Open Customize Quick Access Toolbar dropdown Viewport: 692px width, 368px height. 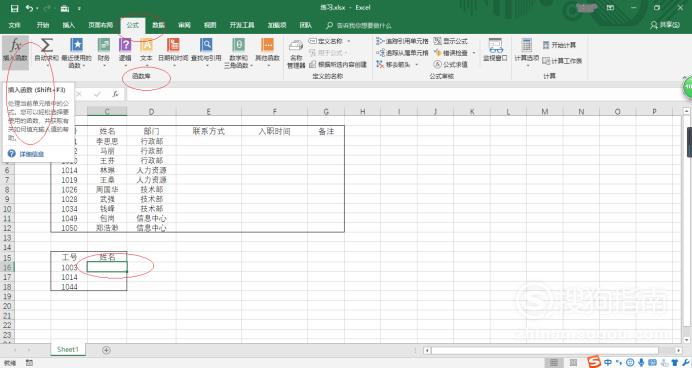point(79,8)
